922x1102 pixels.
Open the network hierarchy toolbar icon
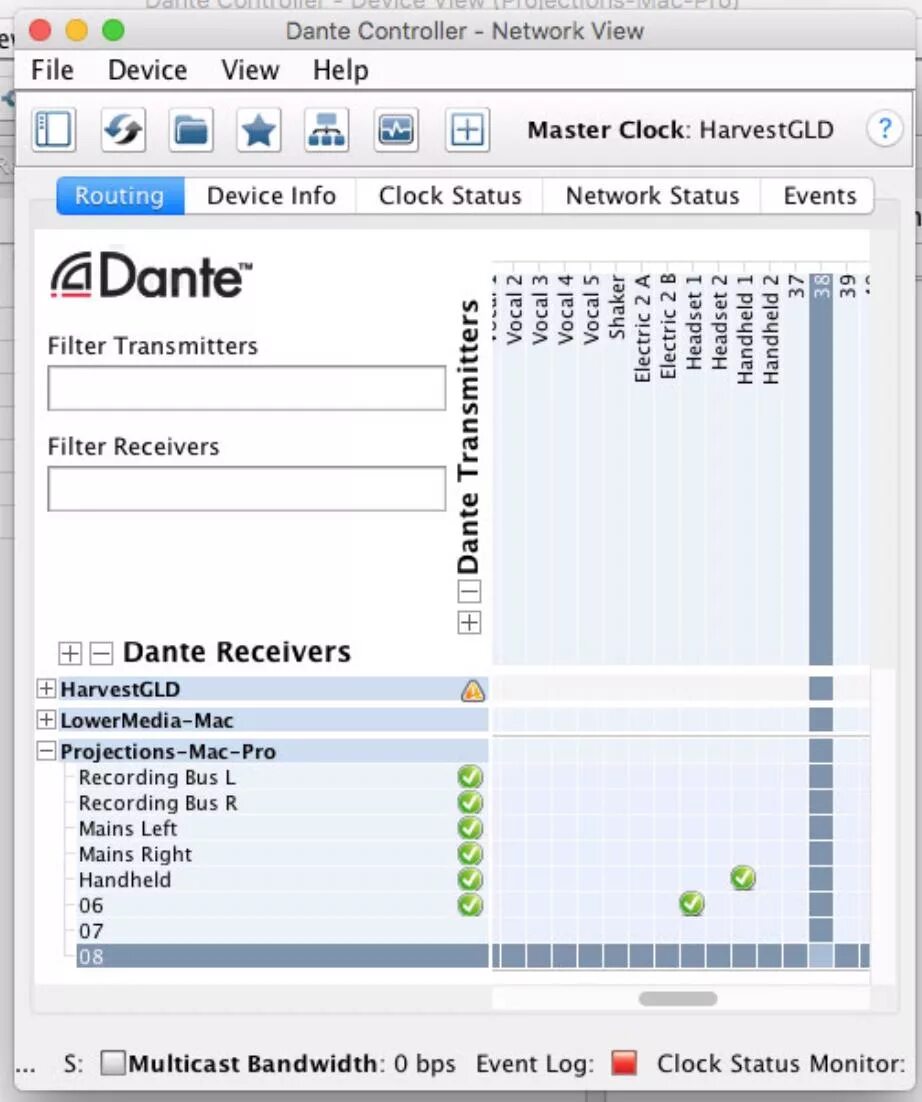(327, 130)
